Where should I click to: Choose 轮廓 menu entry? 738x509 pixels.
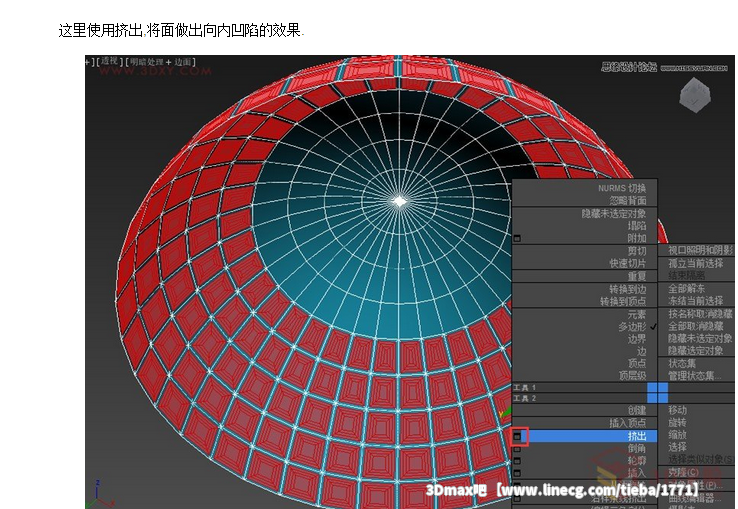tap(637, 461)
